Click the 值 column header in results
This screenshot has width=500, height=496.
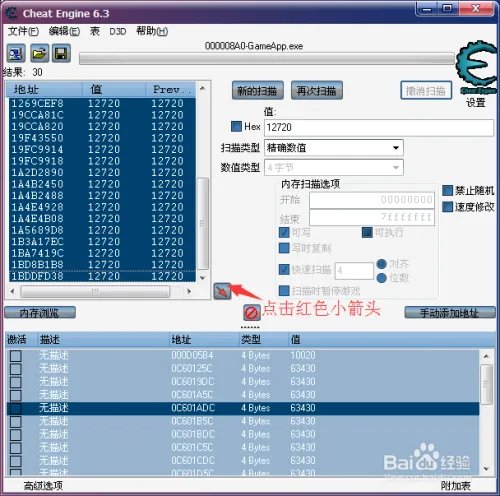tap(114, 89)
